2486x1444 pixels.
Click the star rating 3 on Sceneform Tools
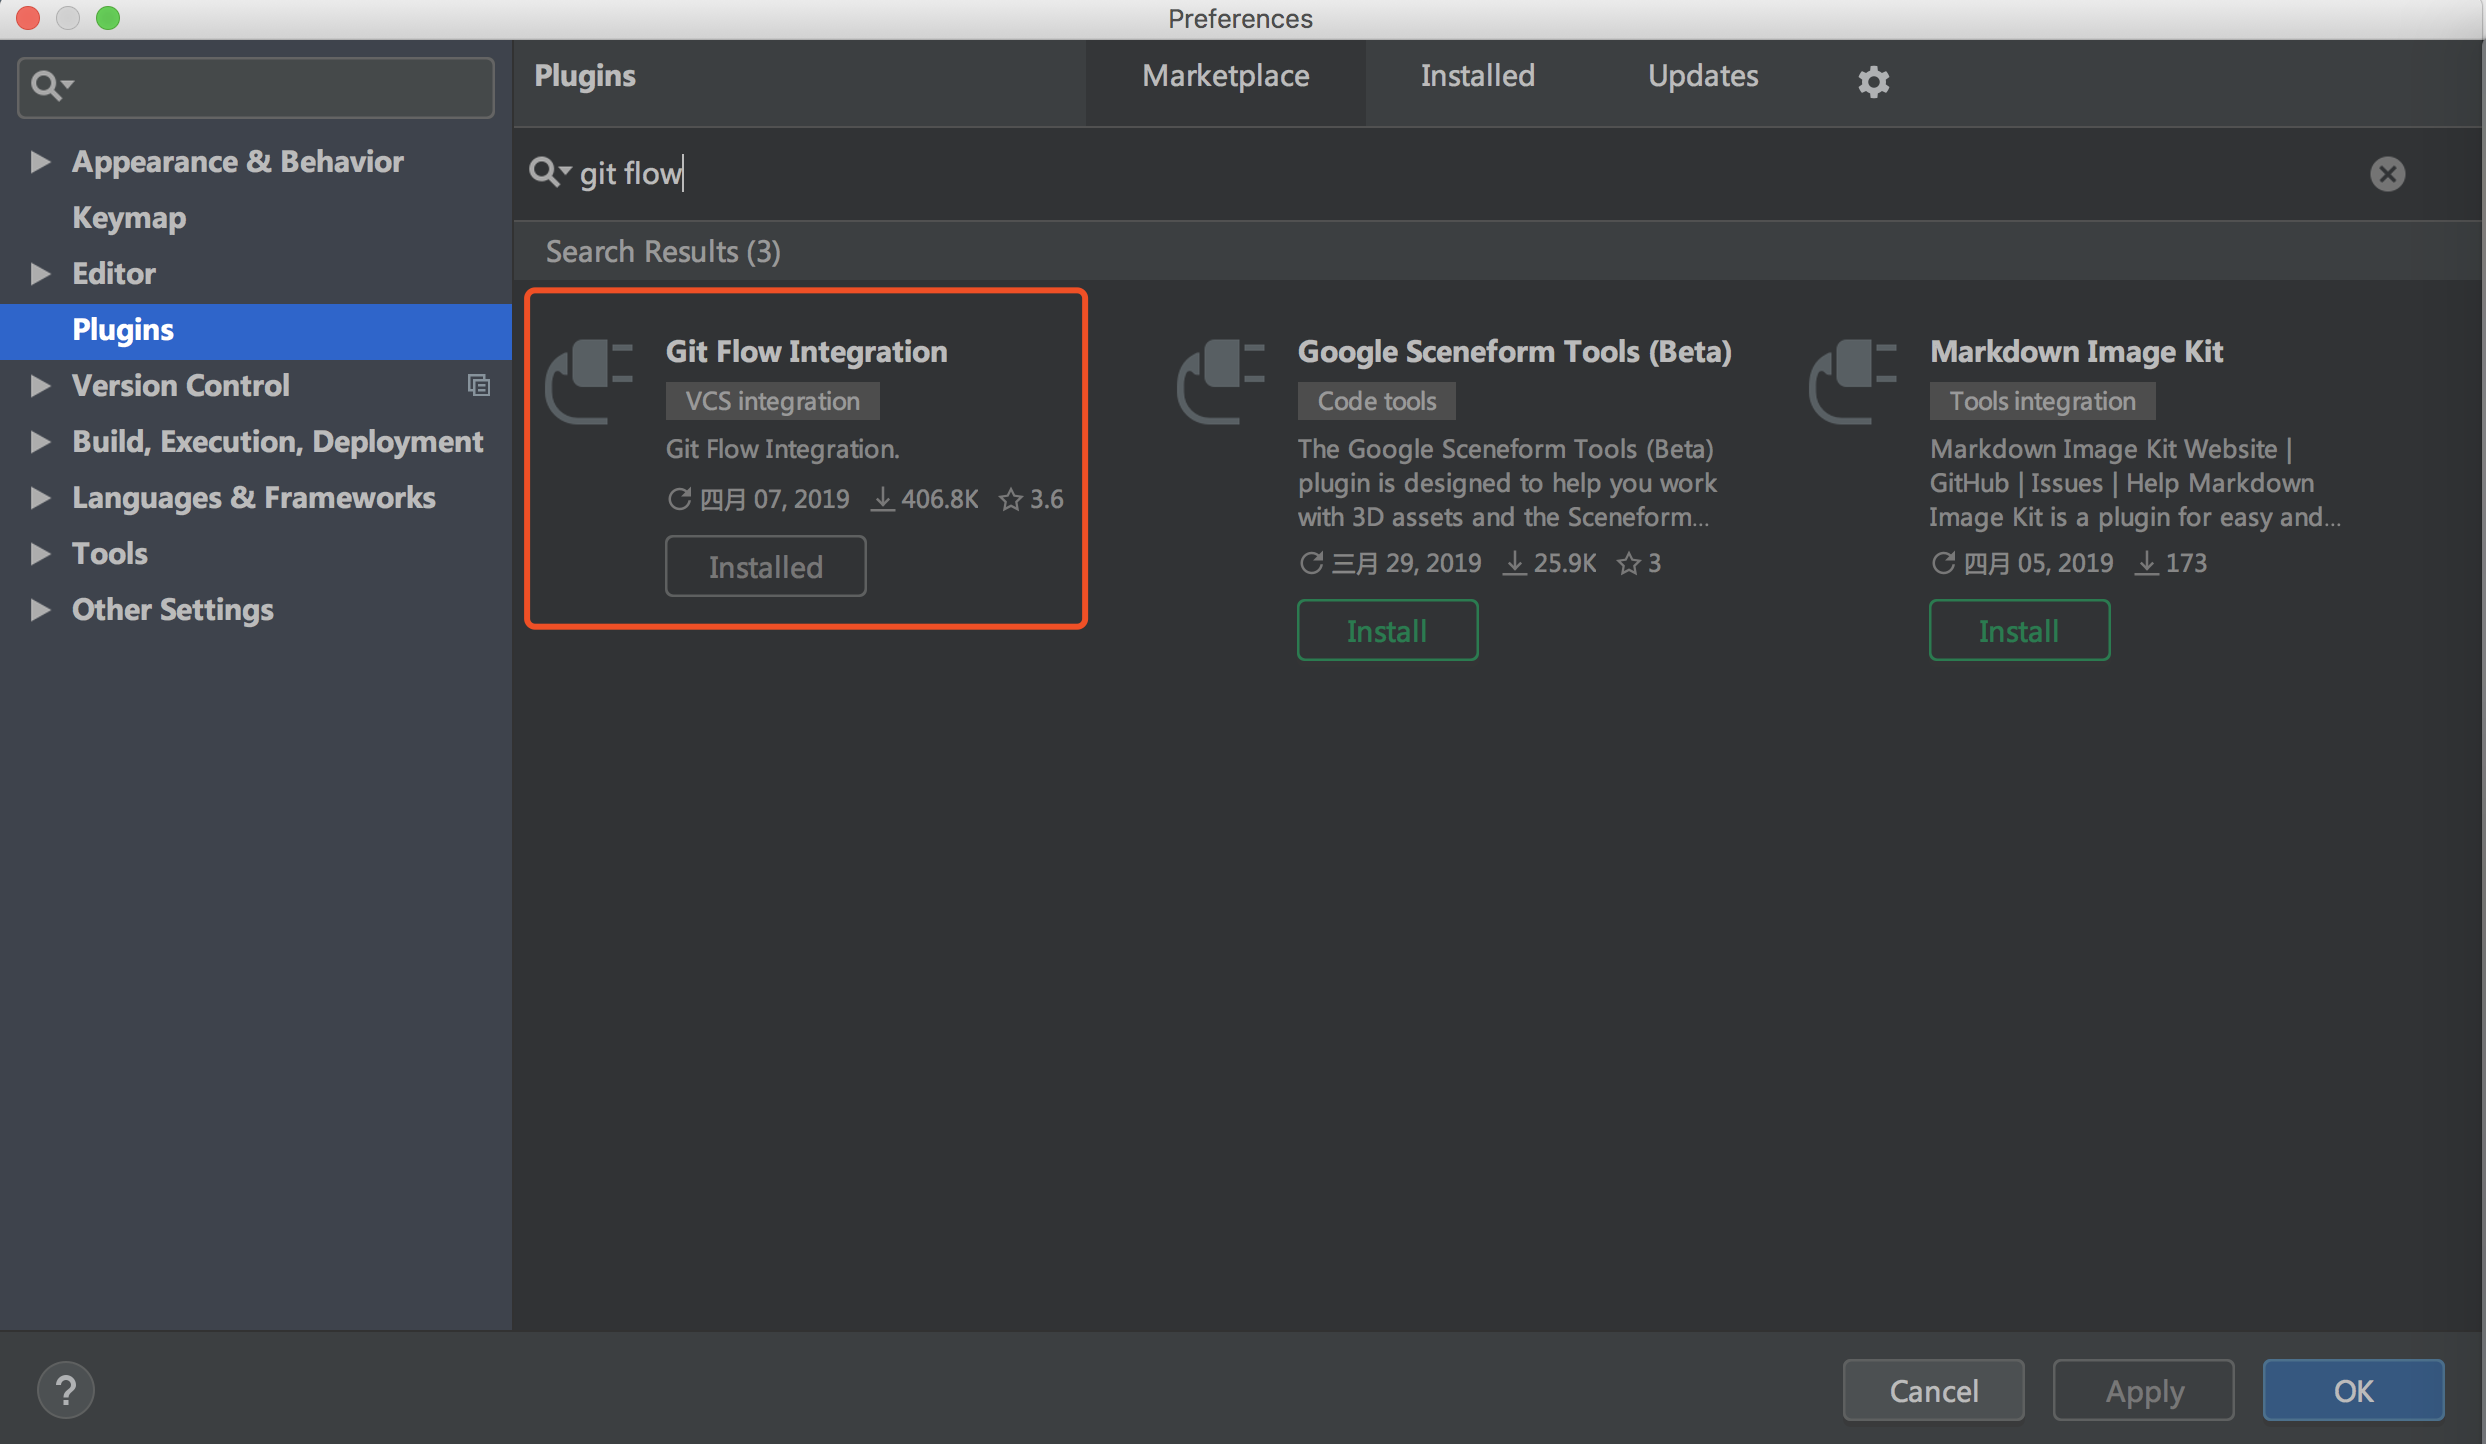[x=1639, y=563]
